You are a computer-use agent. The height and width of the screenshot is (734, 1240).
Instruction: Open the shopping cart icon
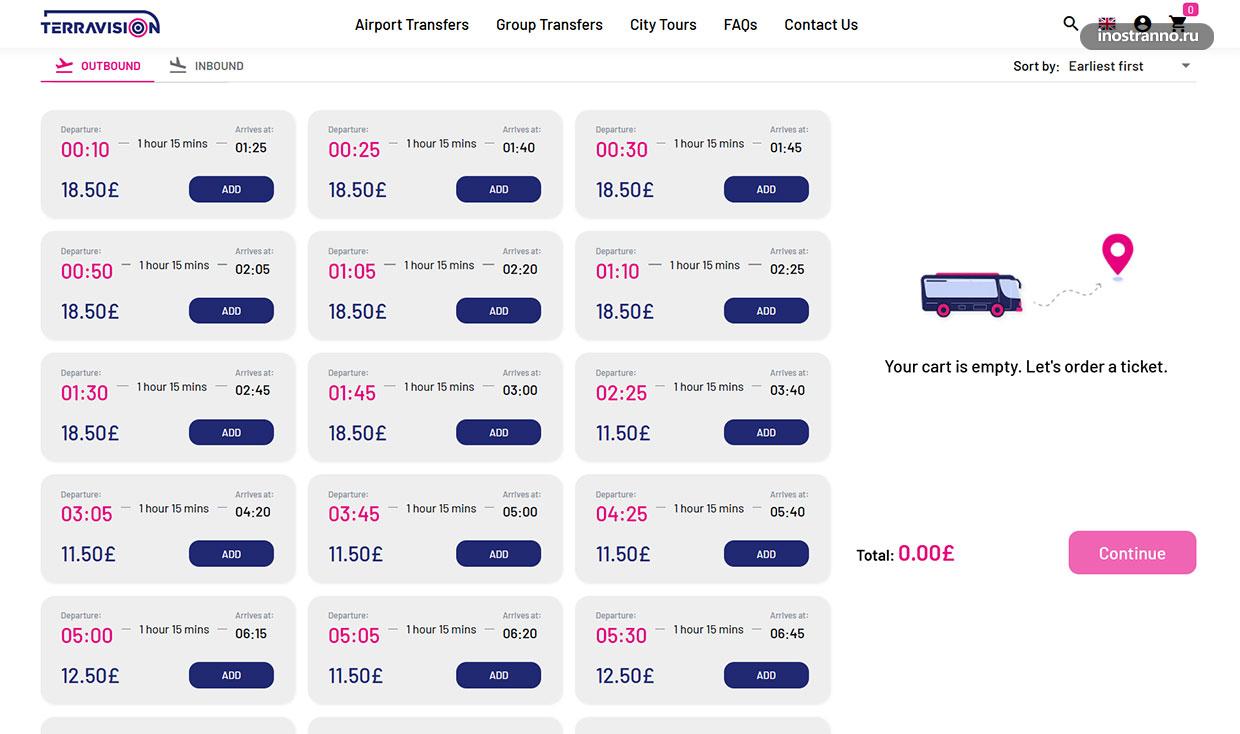1178,23
